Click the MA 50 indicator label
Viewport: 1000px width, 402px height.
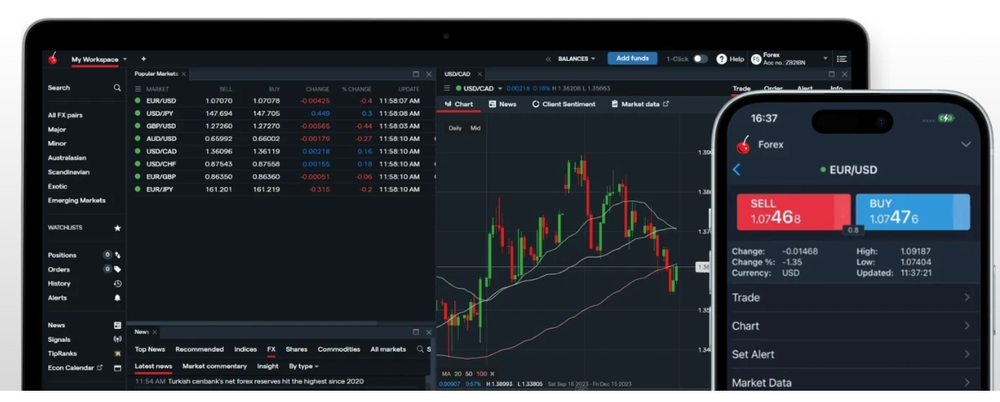[x=468, y=374]
